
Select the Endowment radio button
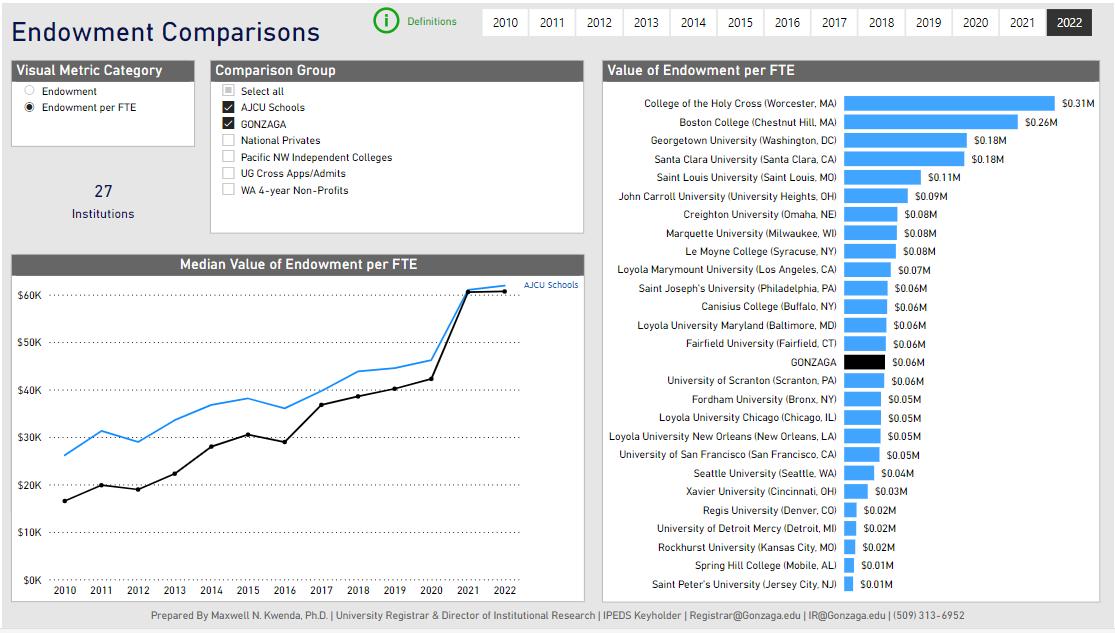pyautogui.click(x=29, y=90)
